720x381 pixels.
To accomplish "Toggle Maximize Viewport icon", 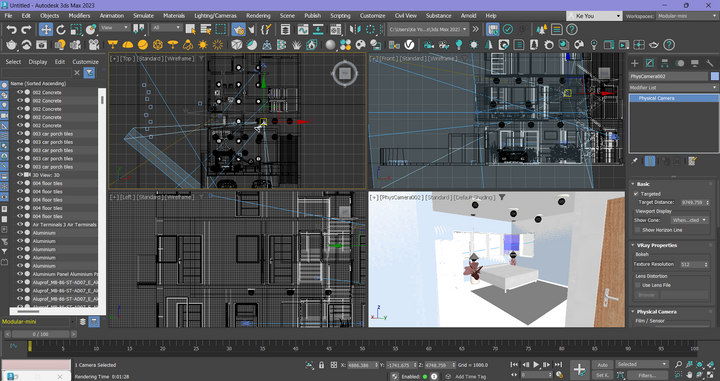I will [x=711, y=376].
